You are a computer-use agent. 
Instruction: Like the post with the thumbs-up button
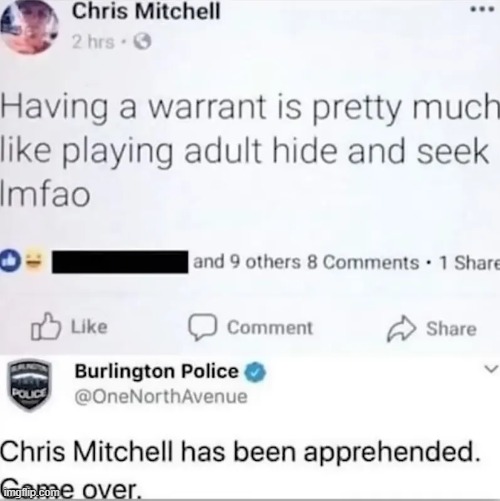70,327
